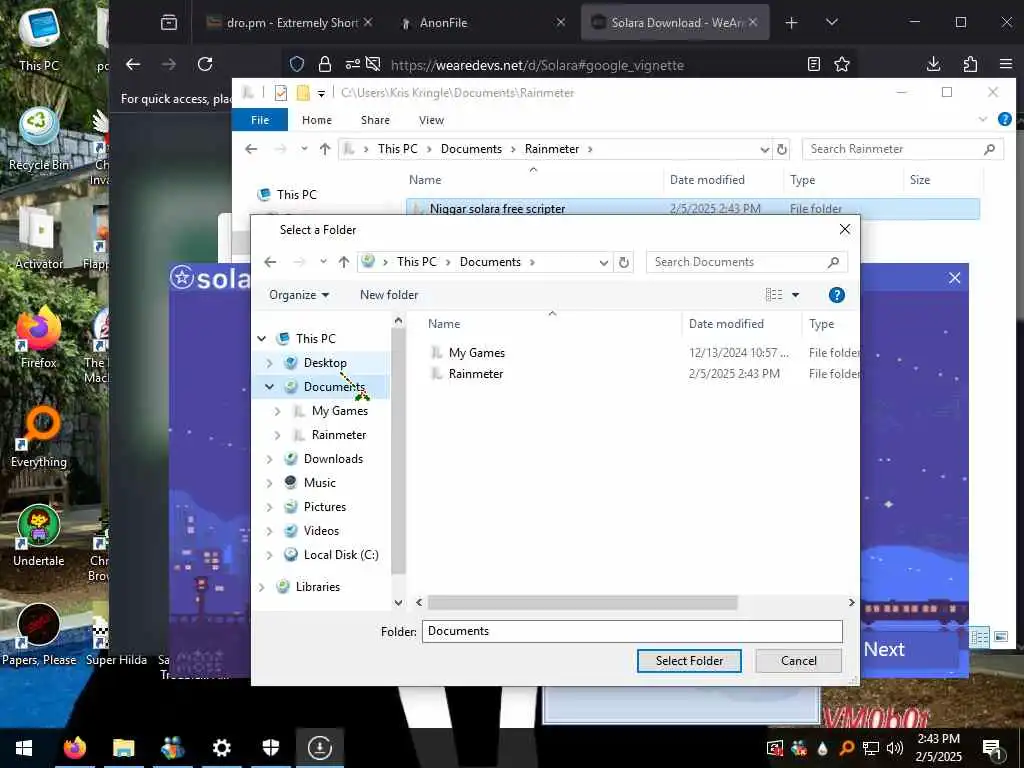
Task: Click Next in the Solara installer
Action: coord(884,649)
